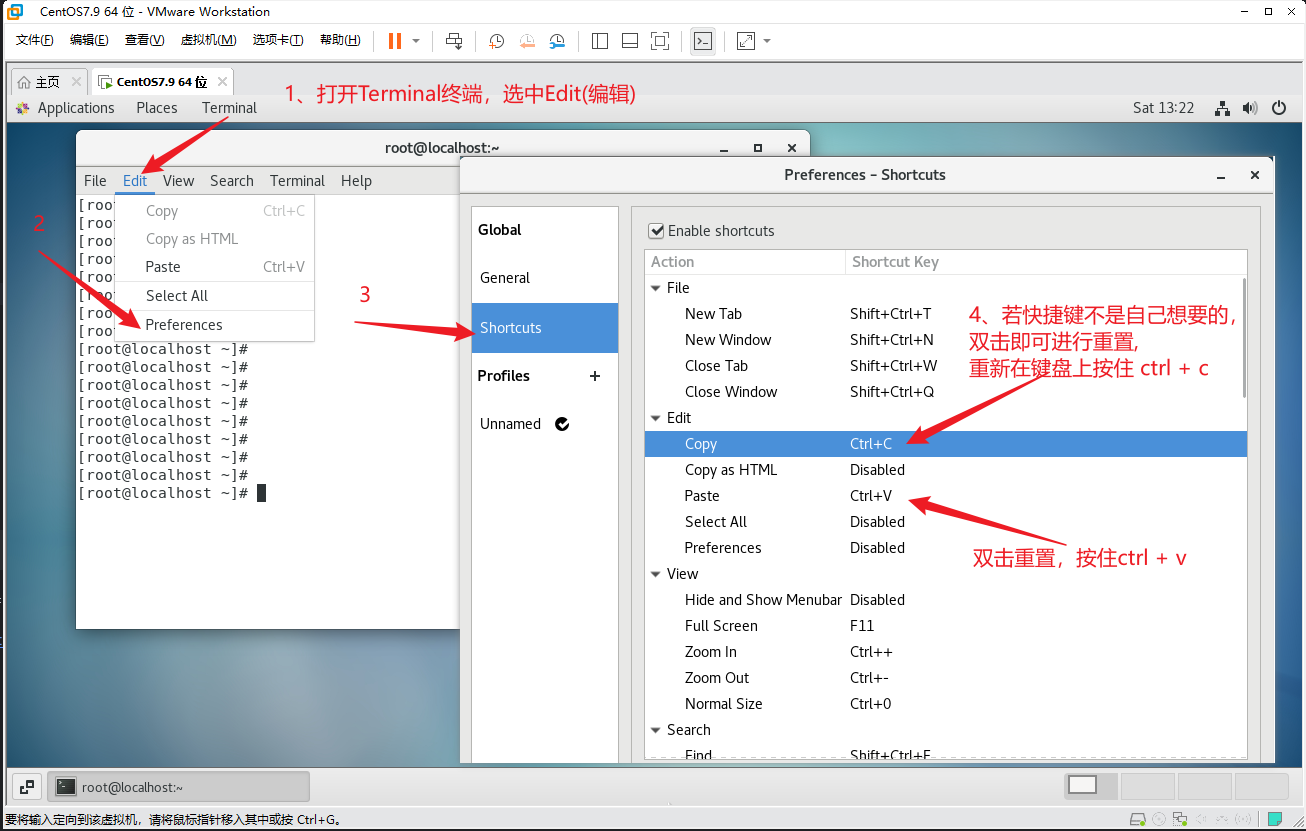Click the power icon in GNOME top bar
Viewport: 1306px width, 831px height.
coord(1279,108)
